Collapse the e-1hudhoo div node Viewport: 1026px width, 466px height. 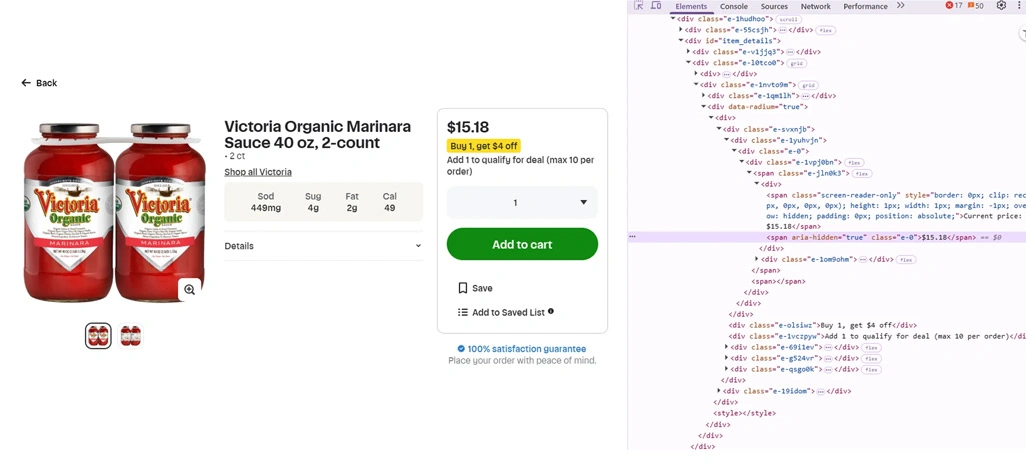[x=673, y=19]
